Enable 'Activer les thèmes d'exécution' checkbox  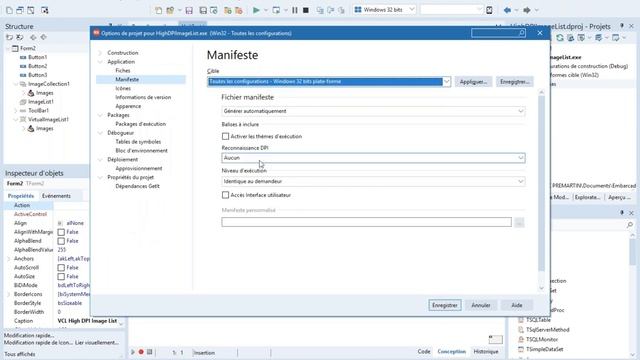225,136
